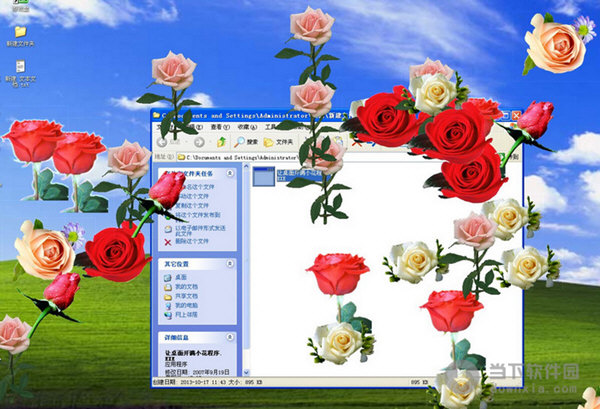The height and width of the screenshot is (409, 600).
Task: Click 修改日期: 2007年9月19日 detail text
Action: (197, 372)
